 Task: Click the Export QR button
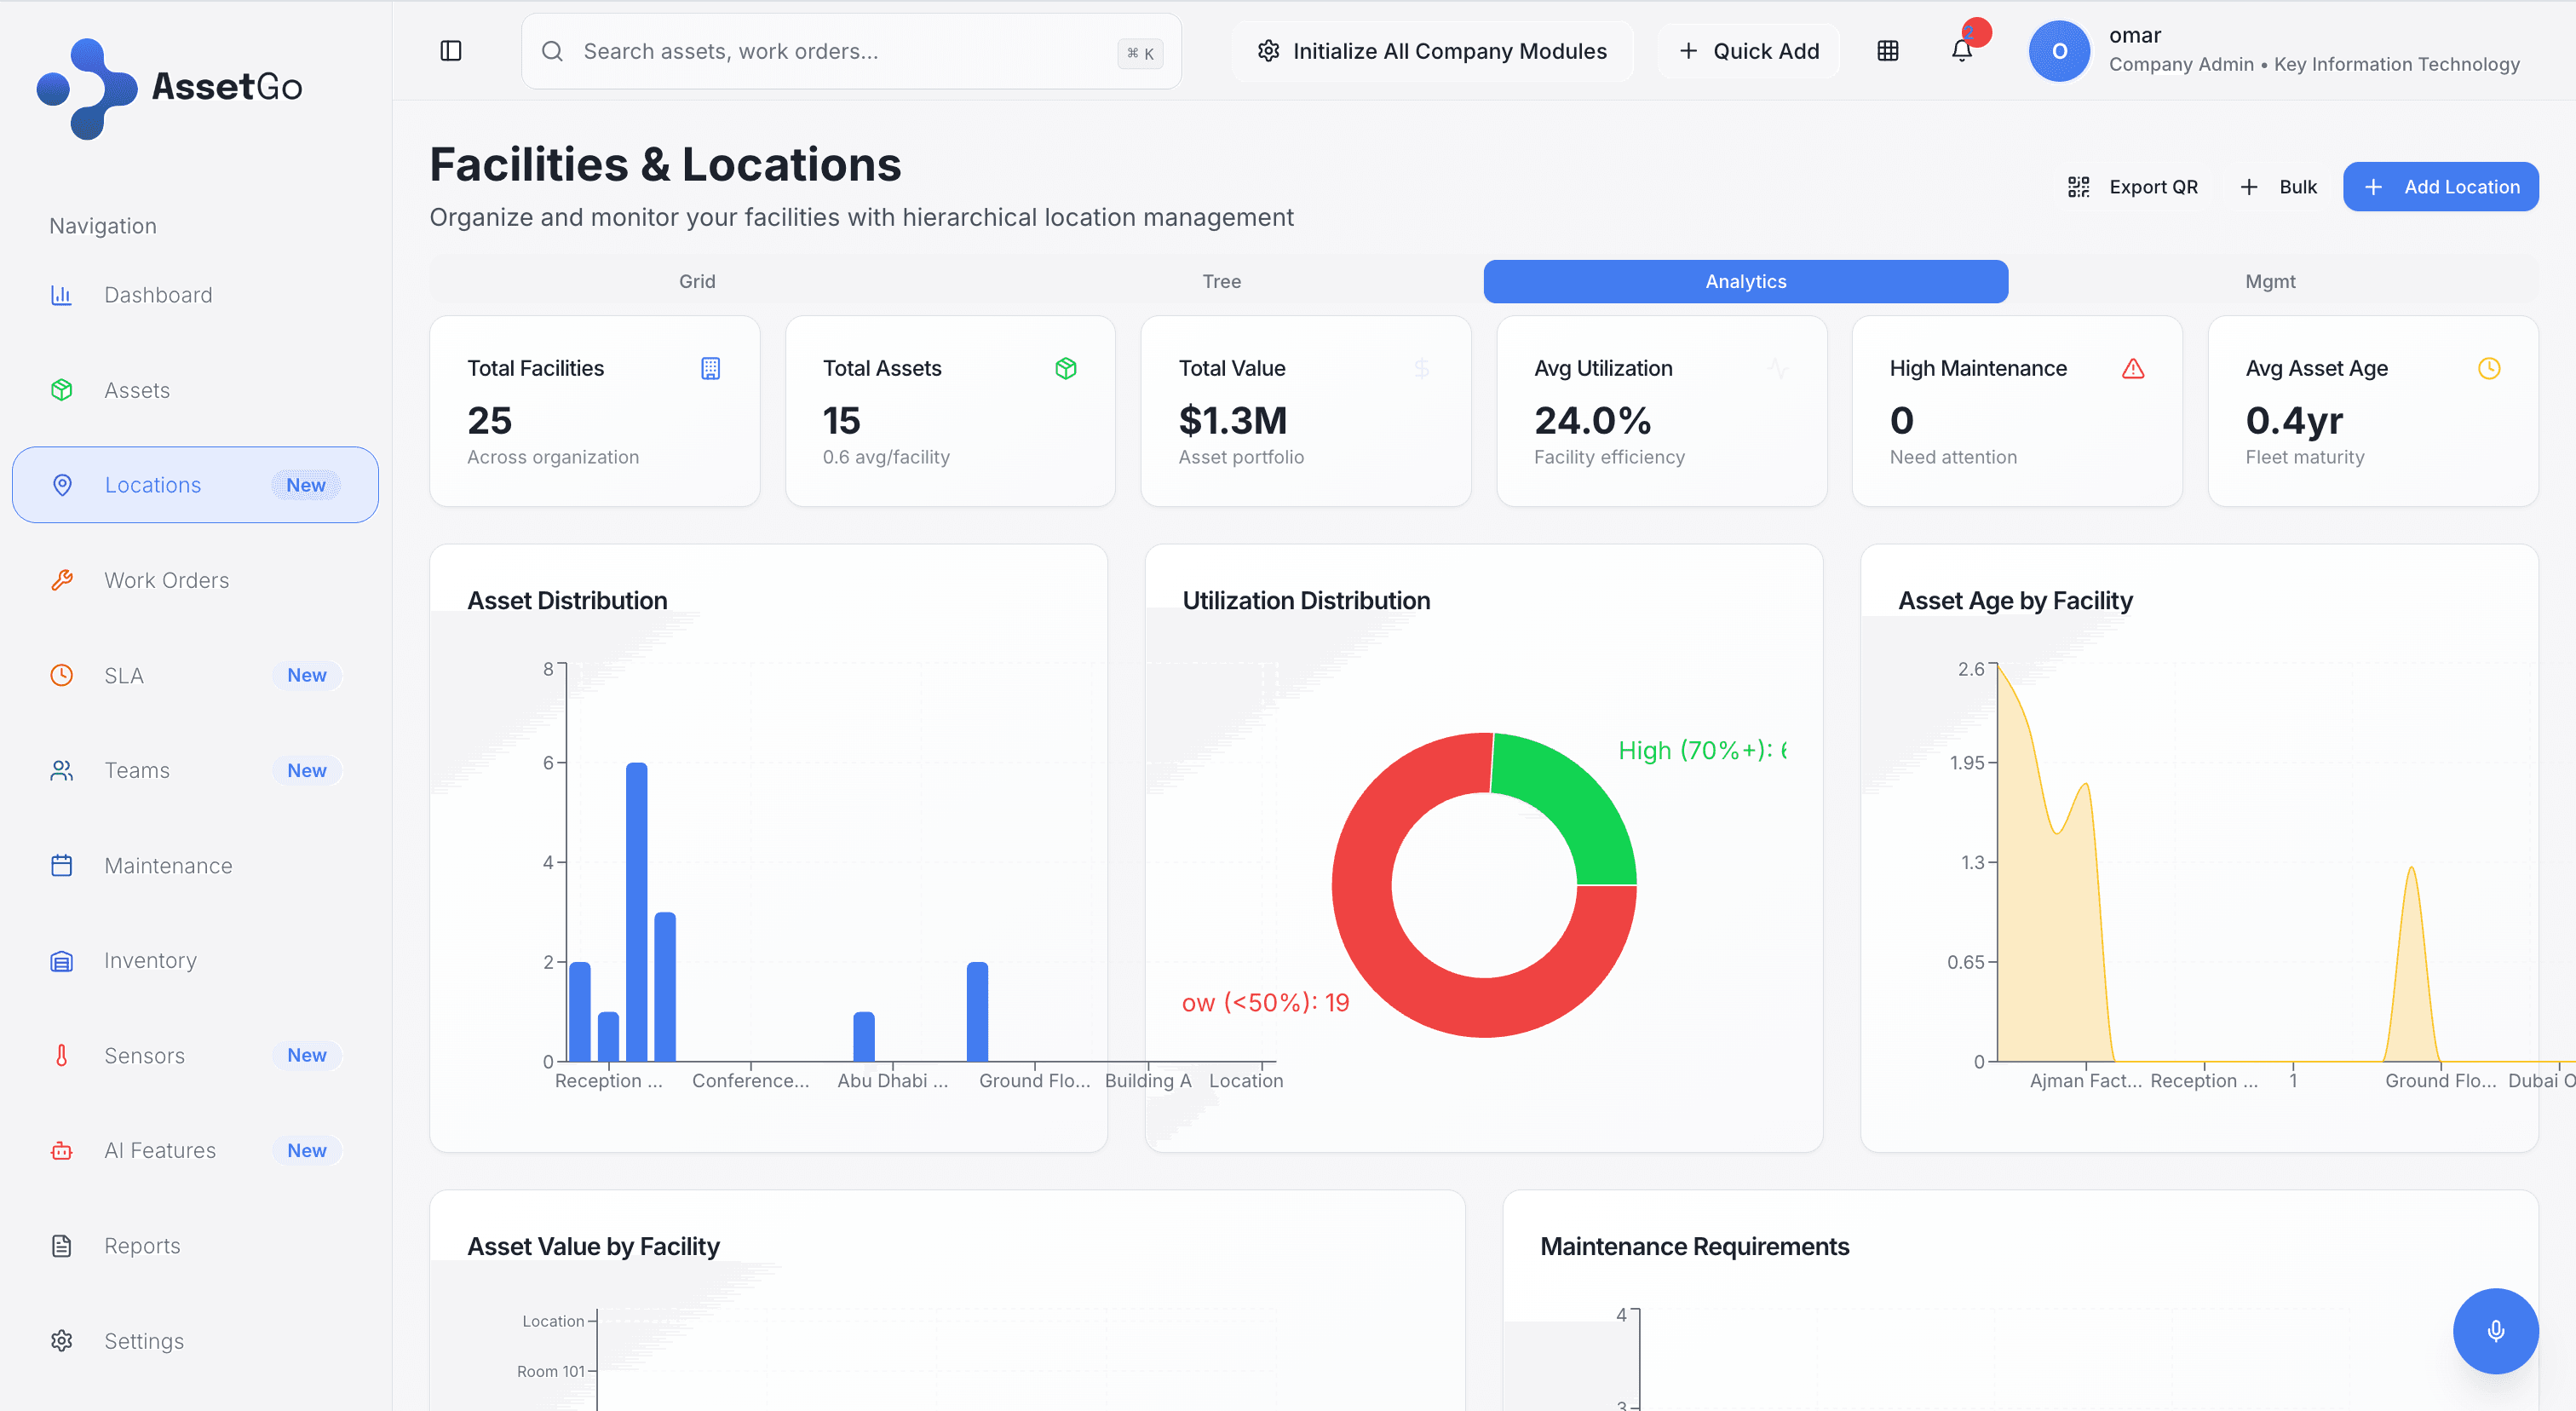2132,187
